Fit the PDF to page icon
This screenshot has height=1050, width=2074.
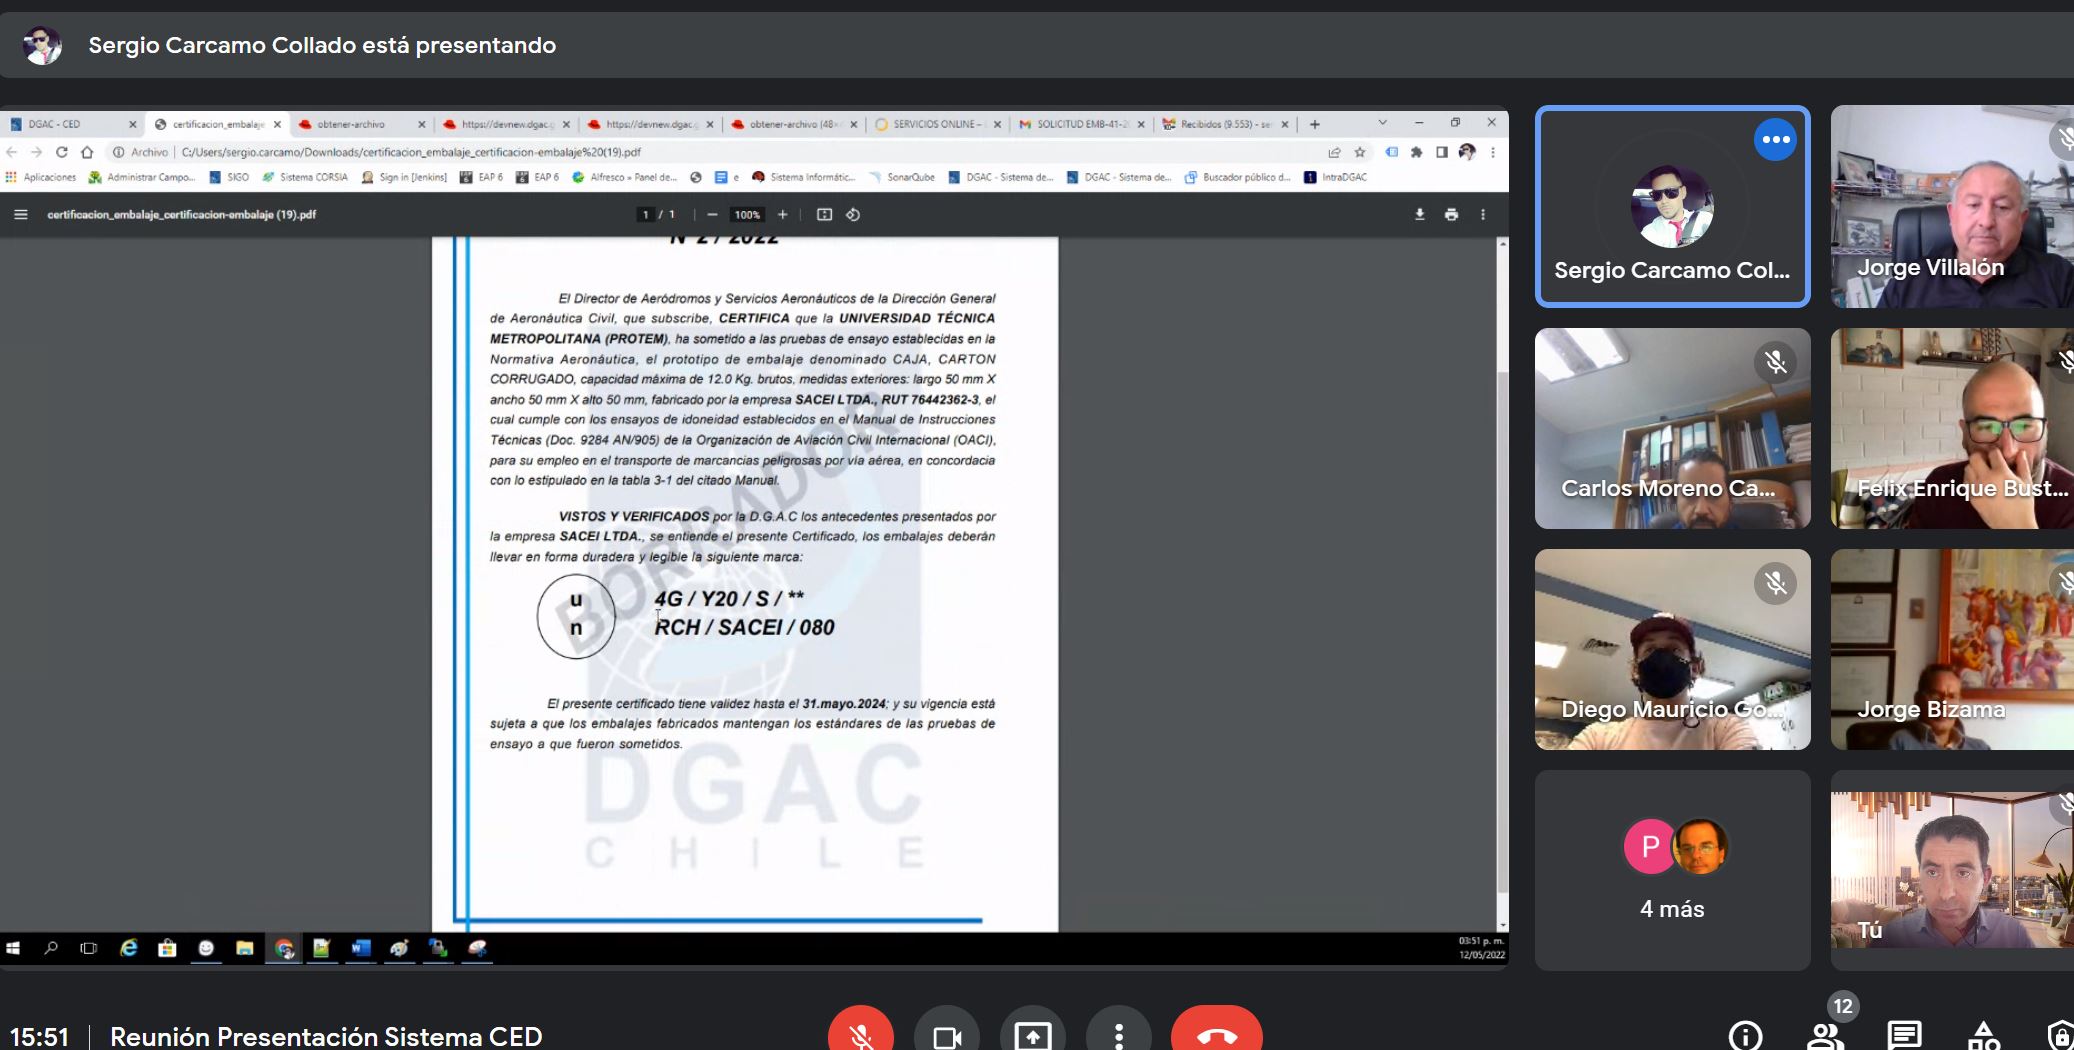824,214
